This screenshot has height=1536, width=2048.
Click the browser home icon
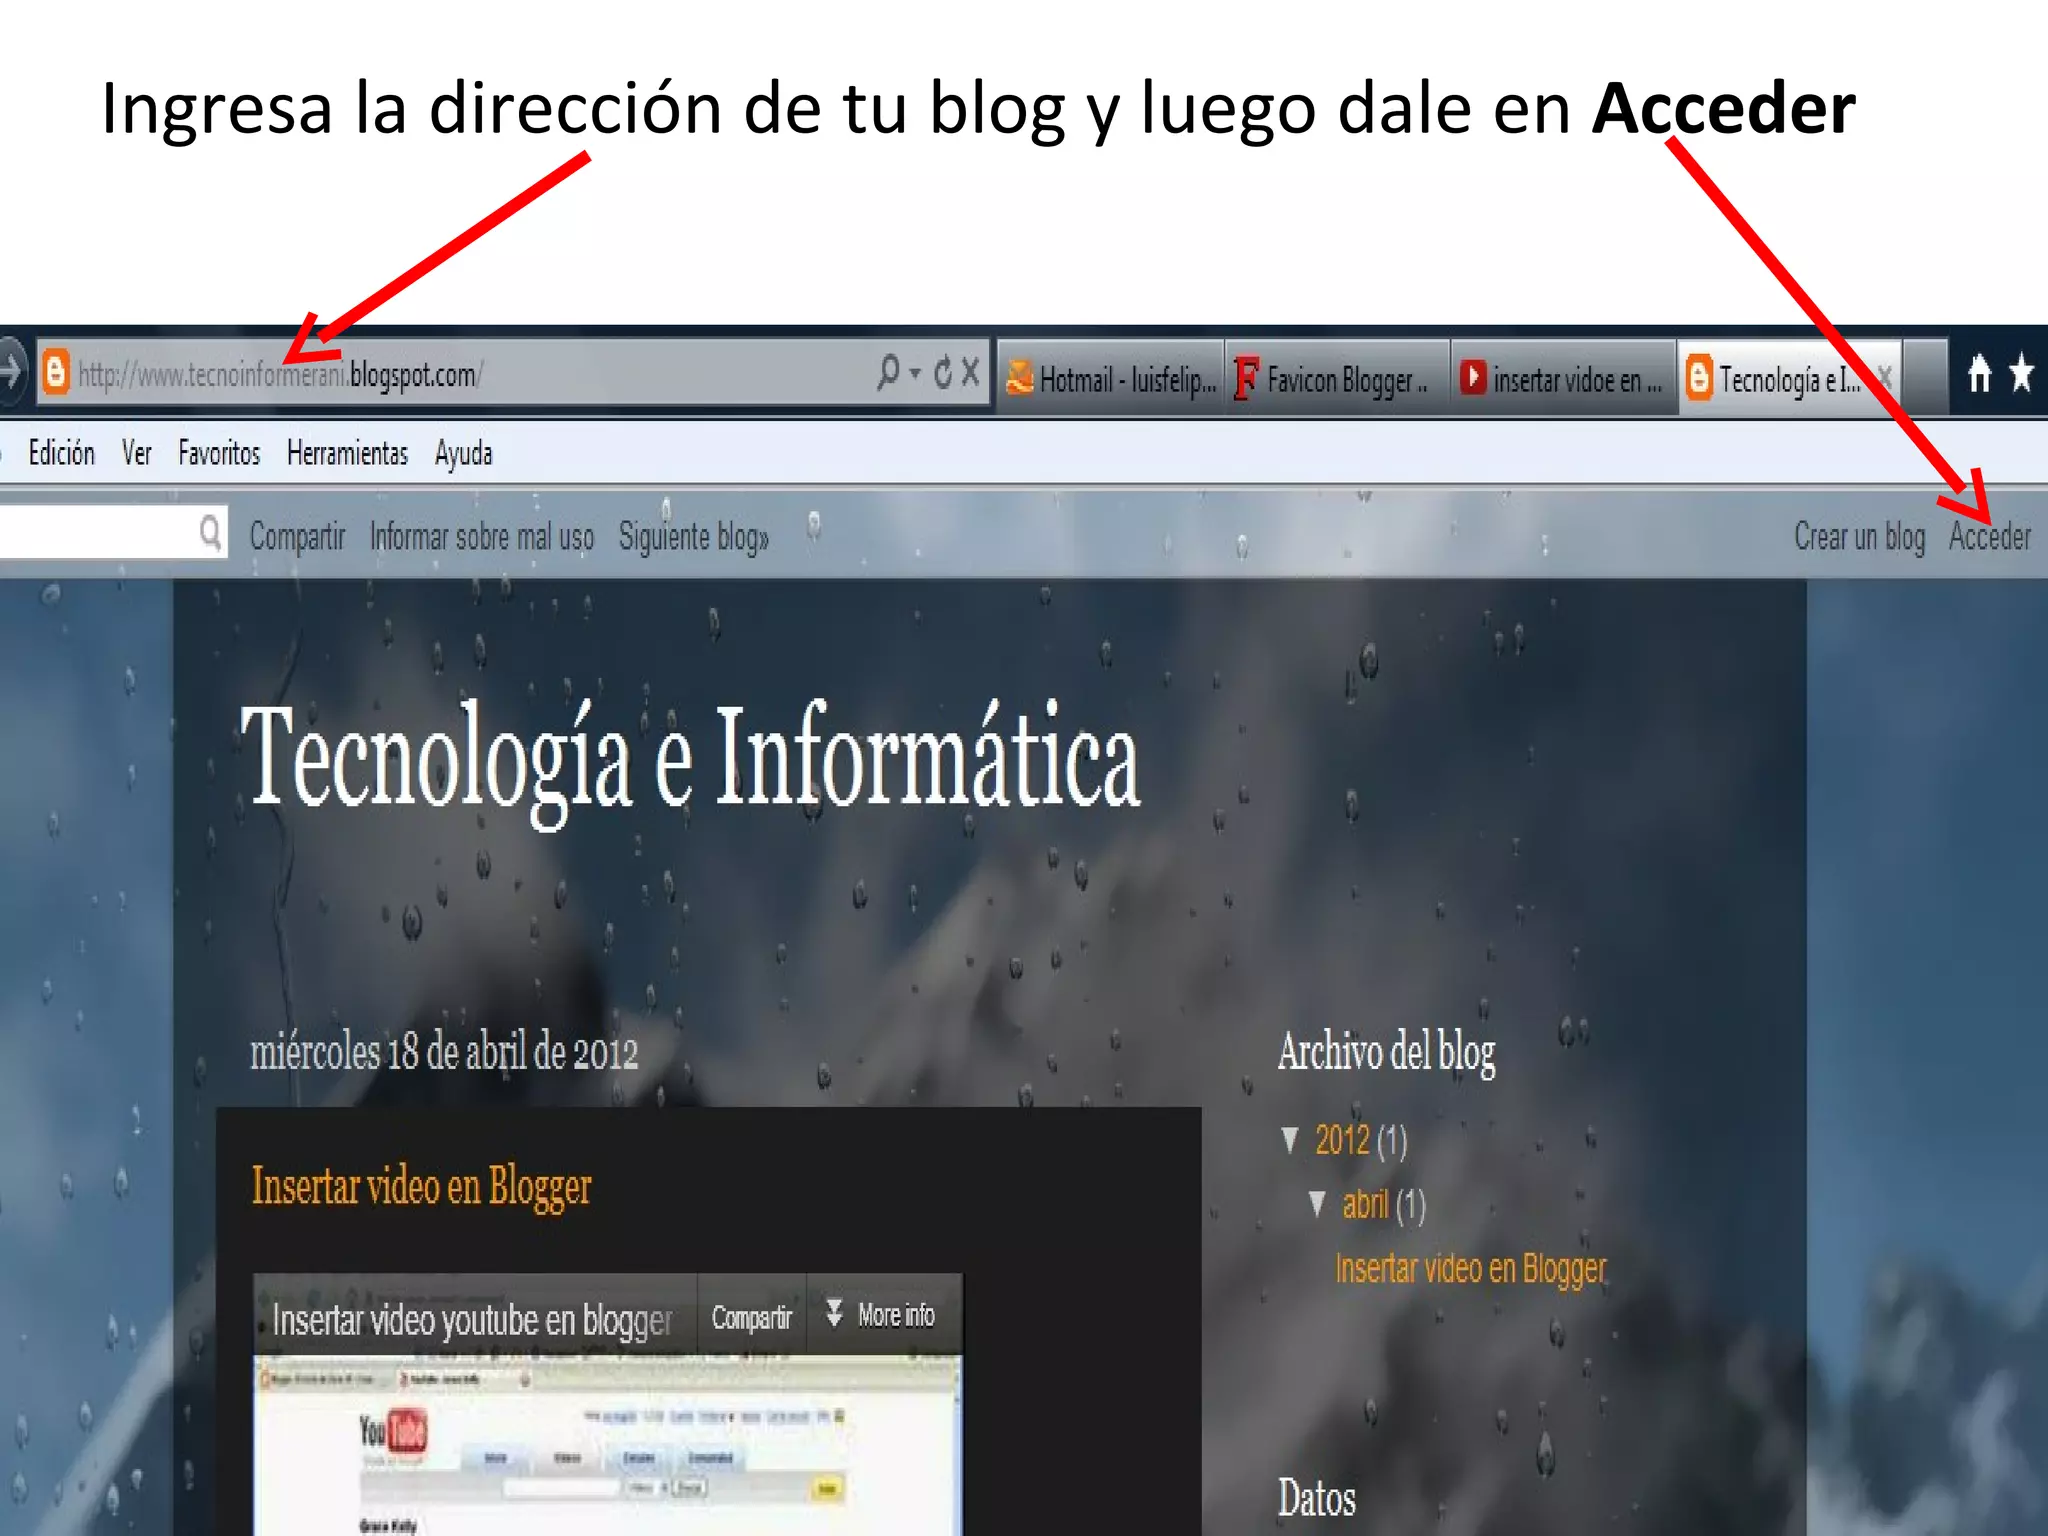(1979, 374)
